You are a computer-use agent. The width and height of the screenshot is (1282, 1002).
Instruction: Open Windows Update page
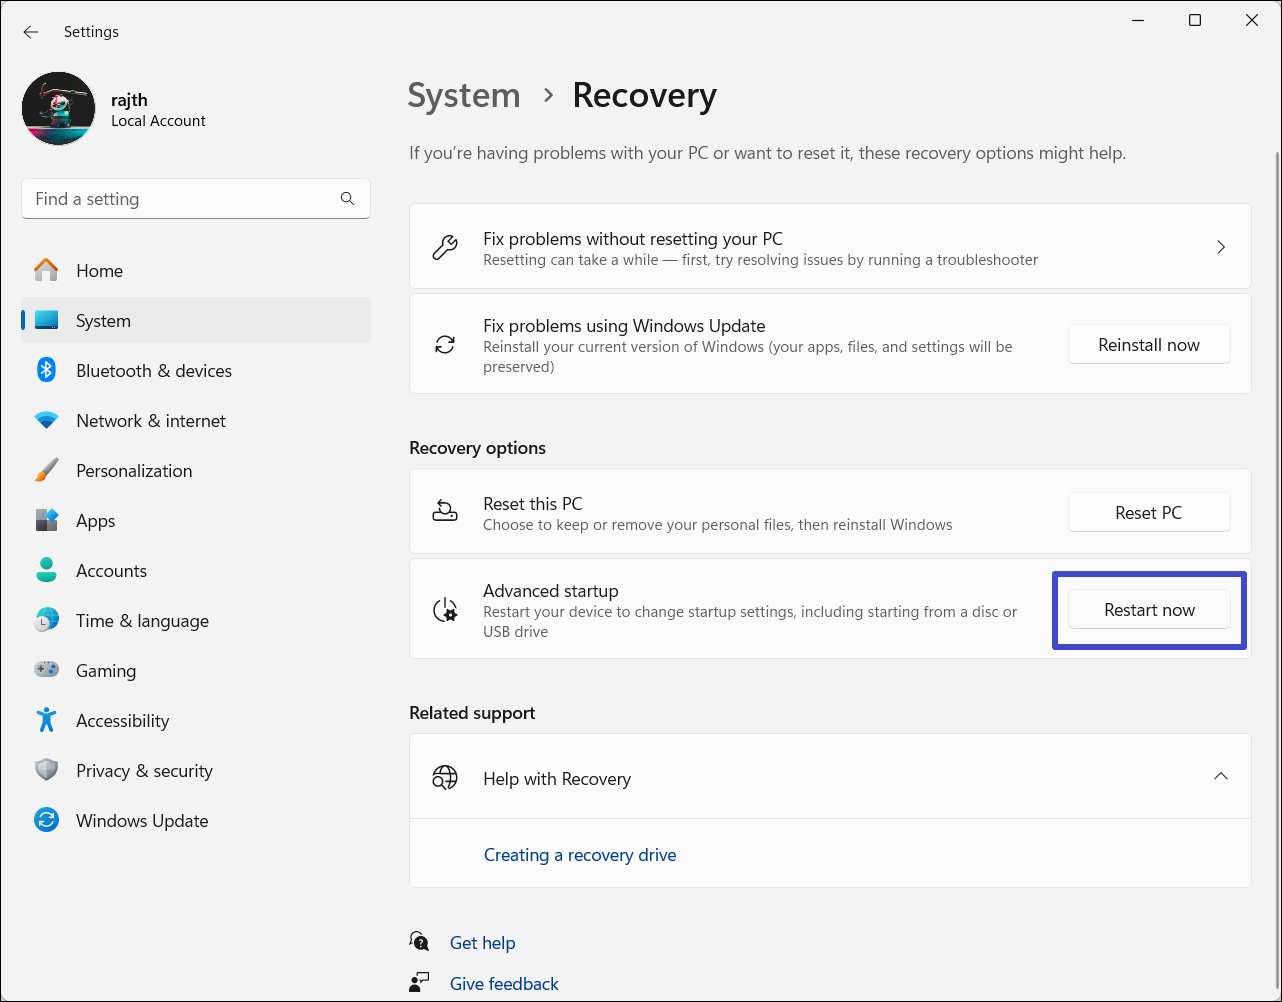tap(141, 821)
